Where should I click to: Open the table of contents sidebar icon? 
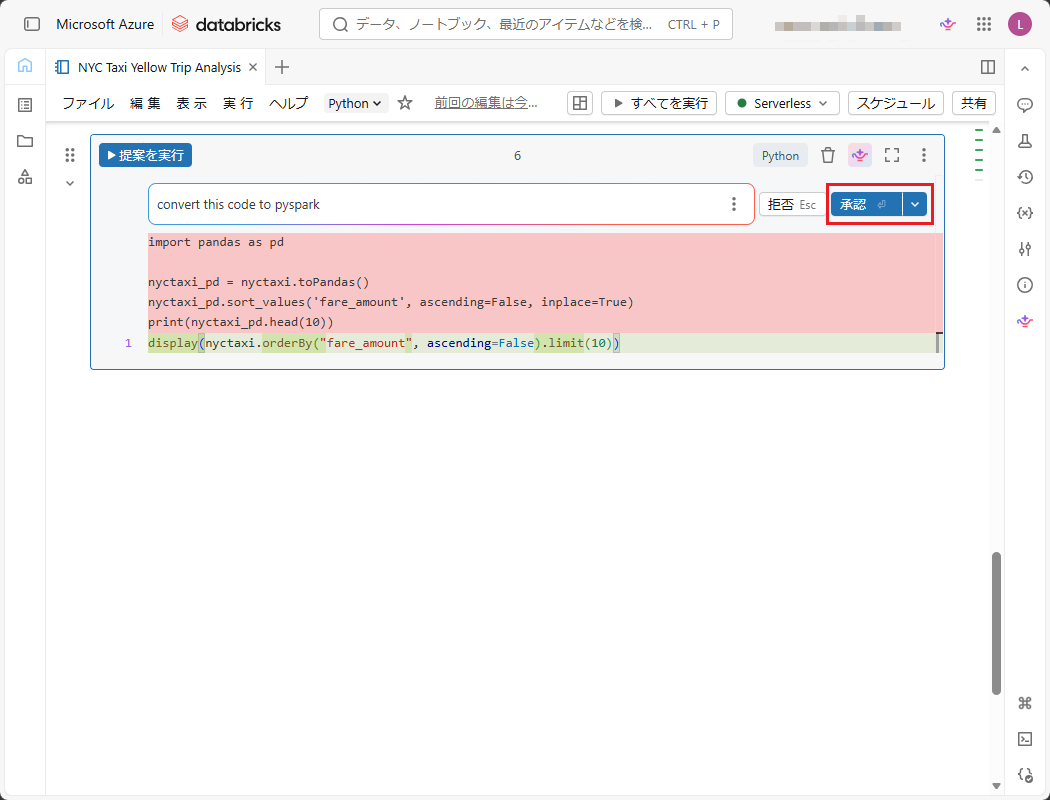coord(25,105)
